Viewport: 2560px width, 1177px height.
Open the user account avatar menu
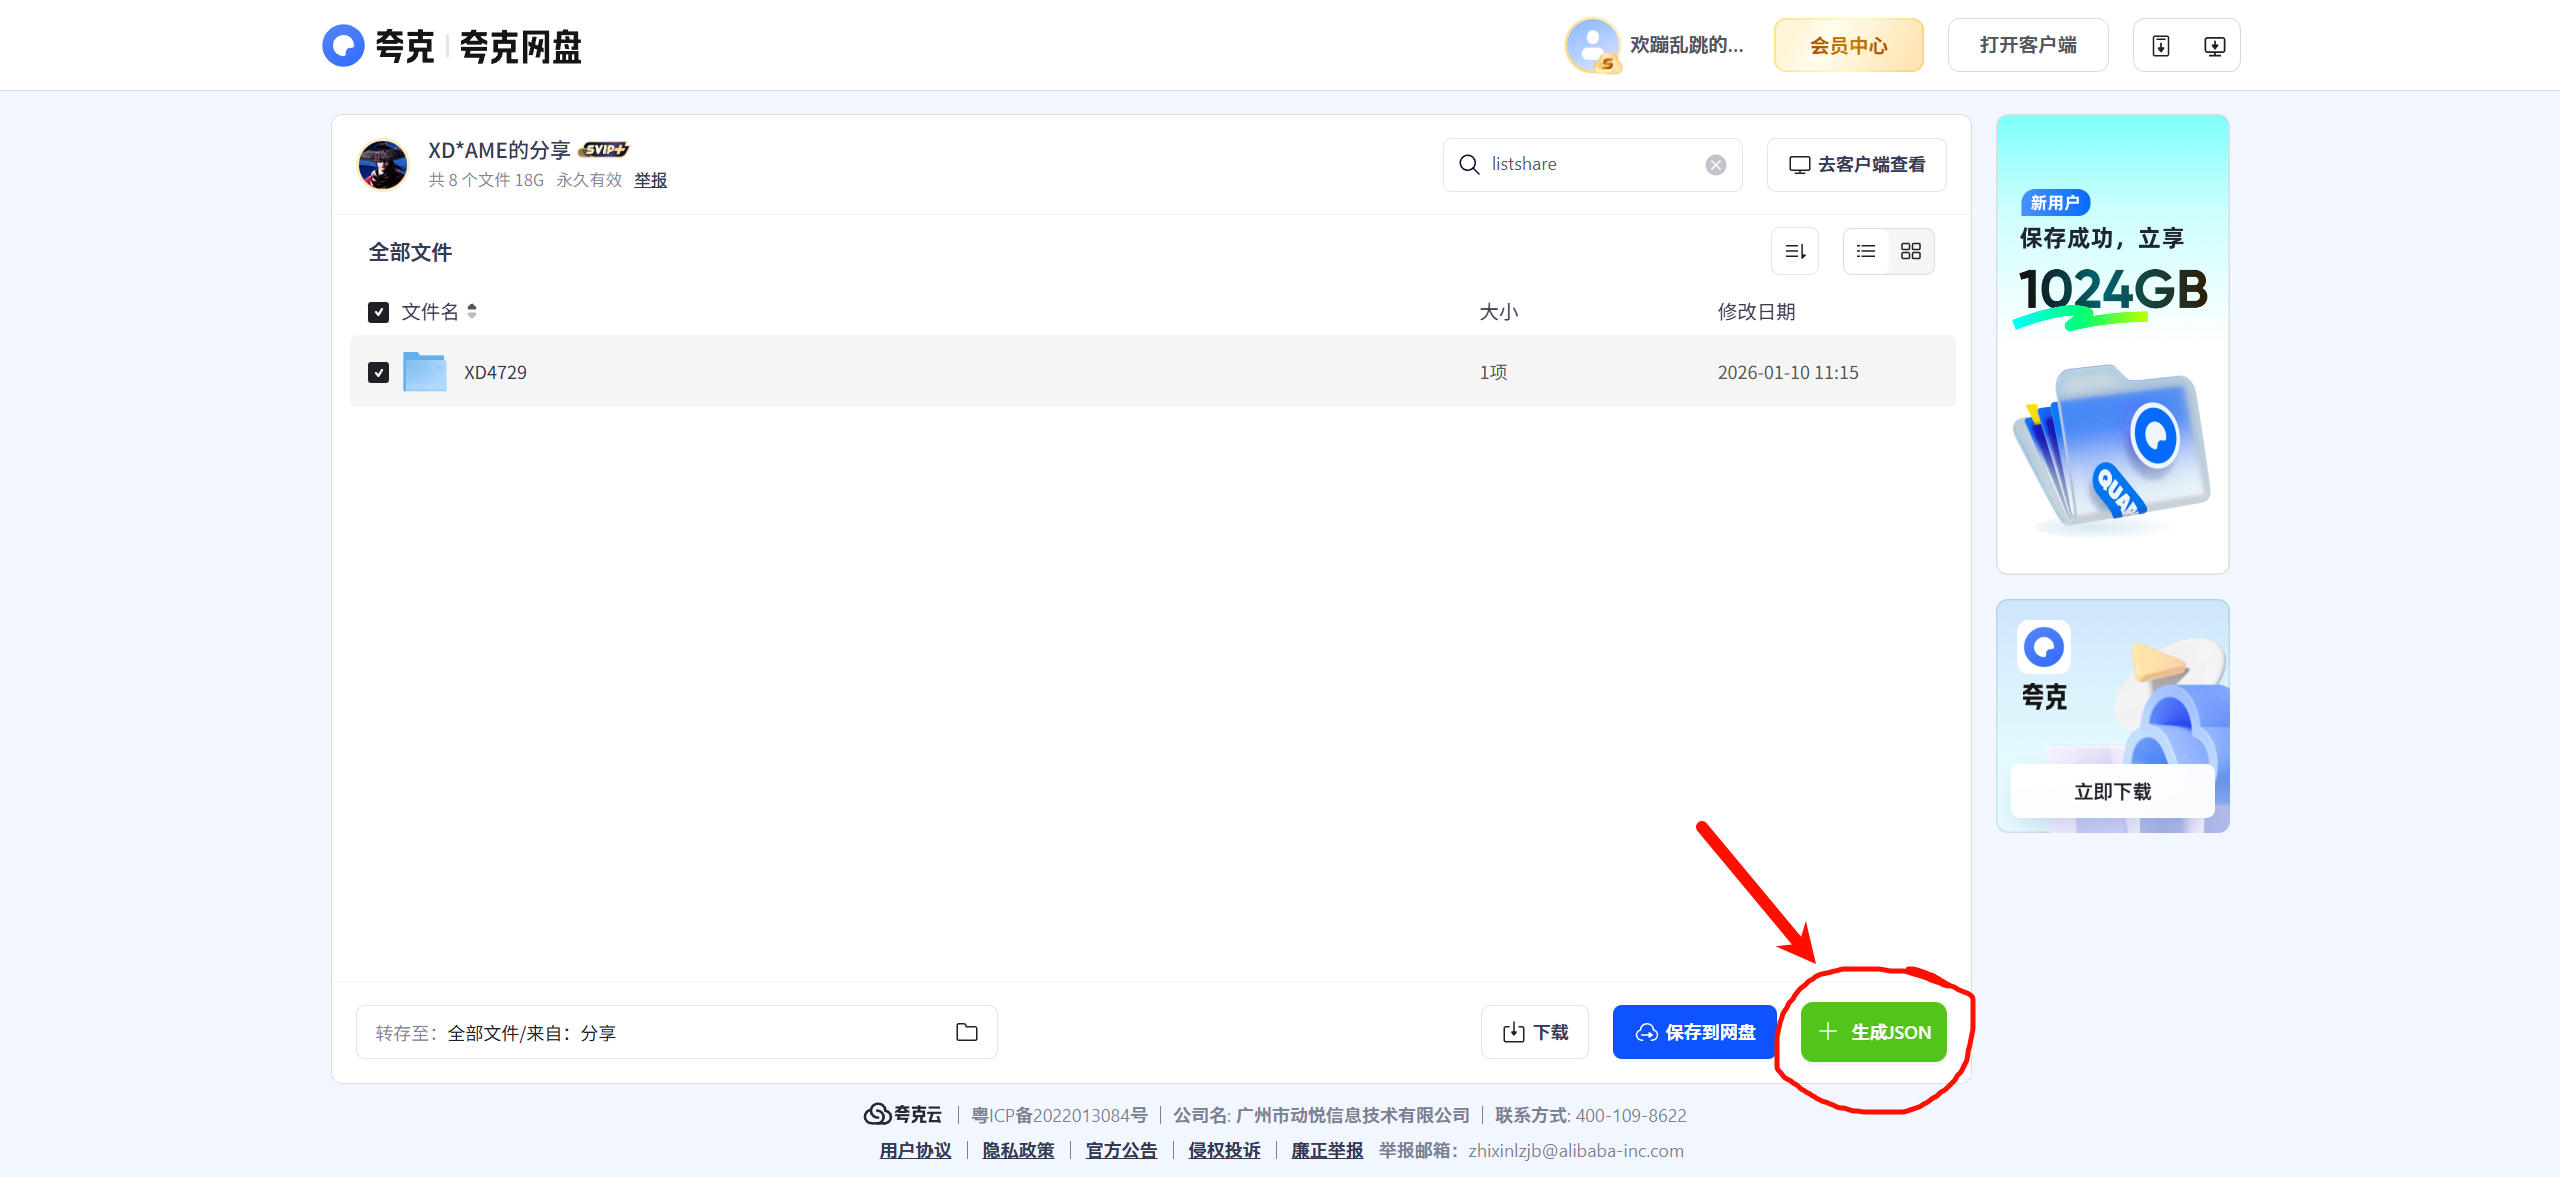[x=1592, y=46]
